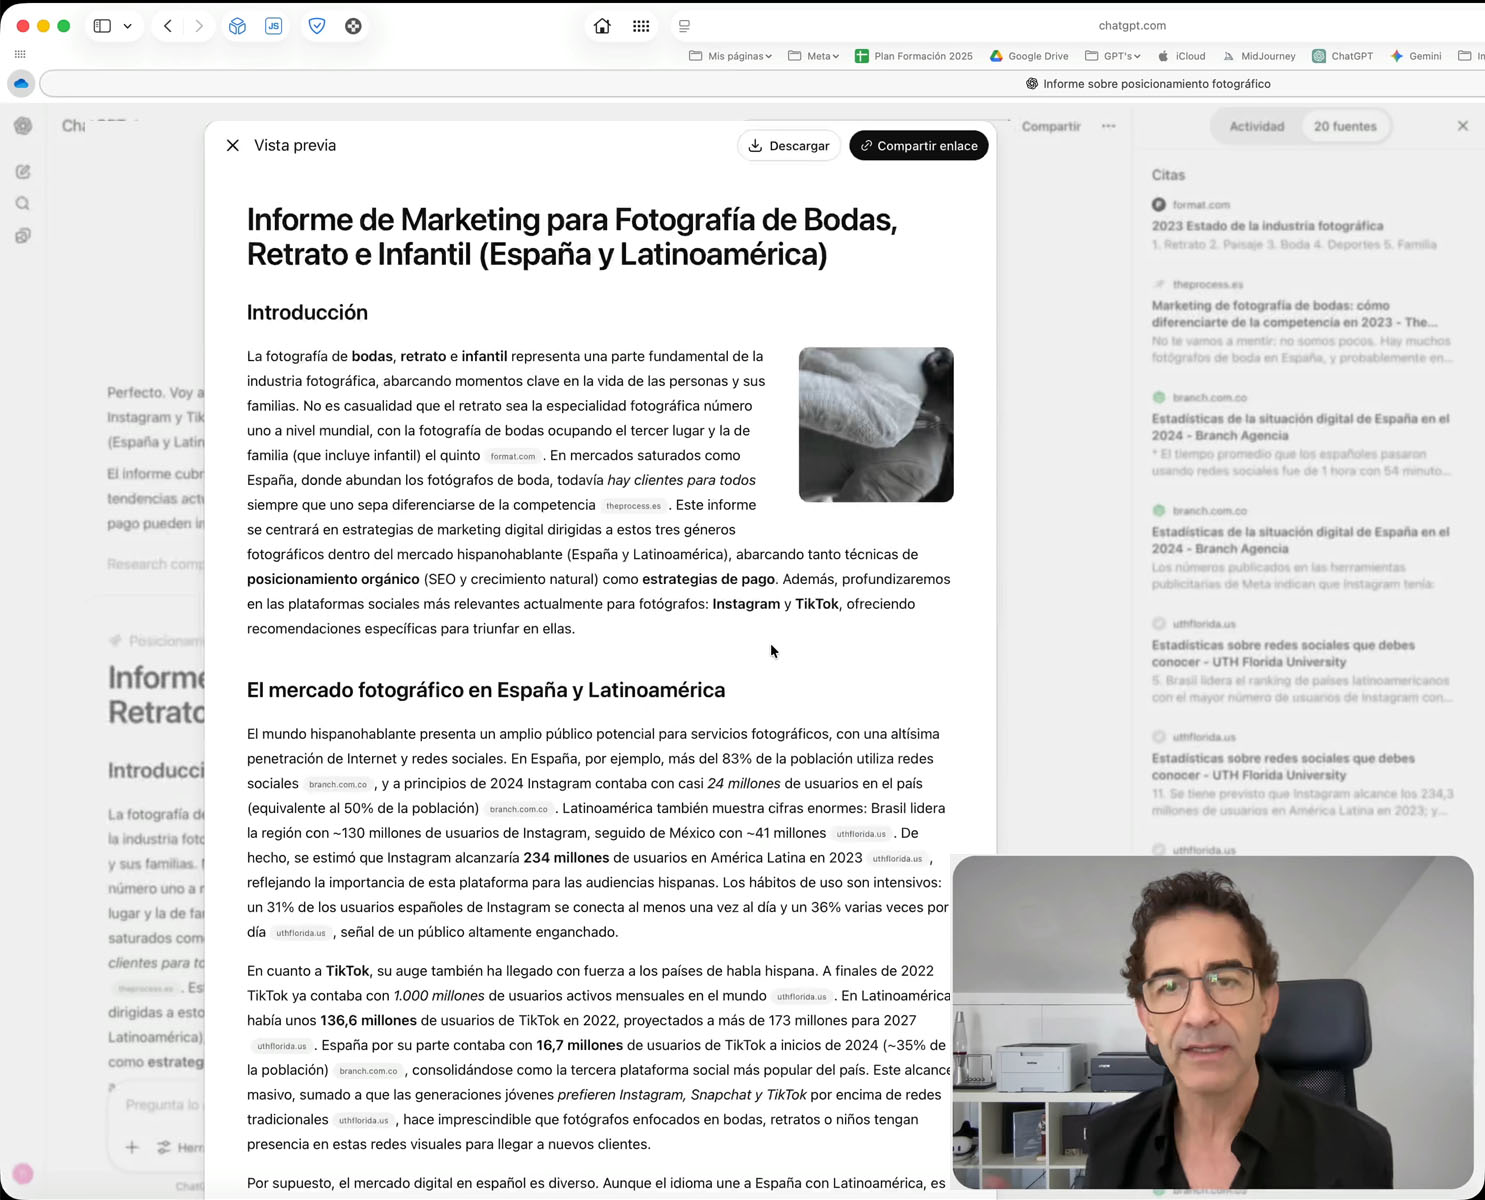Image resolution: width=1485 pixels, height=1200 pixels.
Task: Open the MidJourney bookmark
Action: click(1258, 56)
